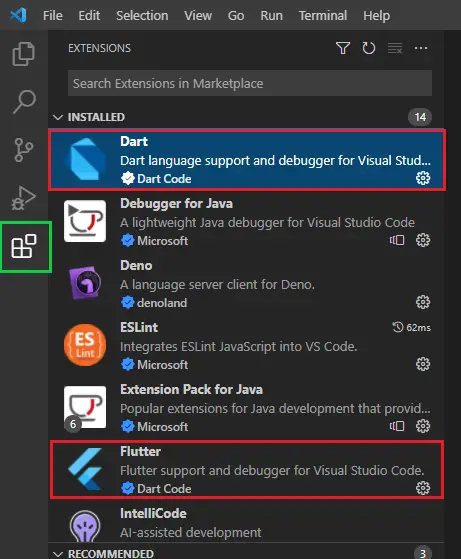Select the ESLint extension title
The height and width of the screenshot is (559, 461).
tap(139, 328)
